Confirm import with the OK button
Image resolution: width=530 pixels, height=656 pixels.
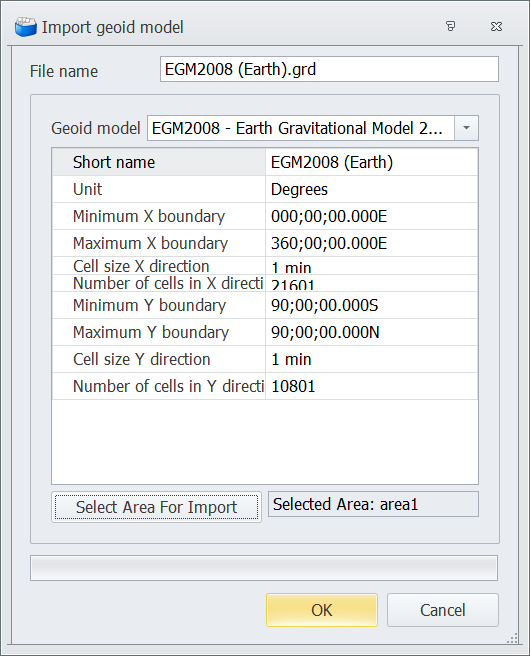tap(322, 610)
